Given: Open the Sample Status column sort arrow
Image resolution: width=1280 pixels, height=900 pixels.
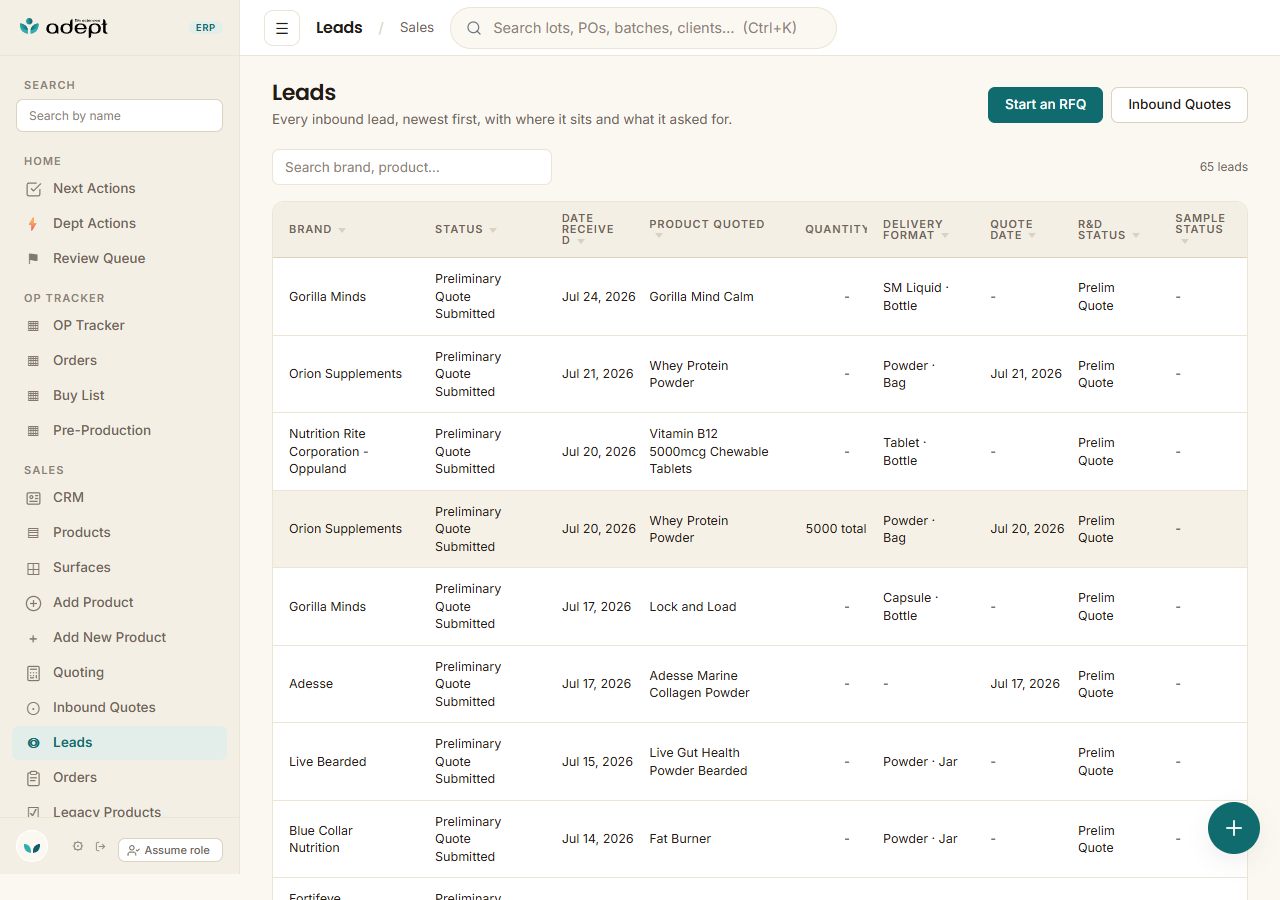Looking at the screenshot, I should click(x=1185, y=241).
